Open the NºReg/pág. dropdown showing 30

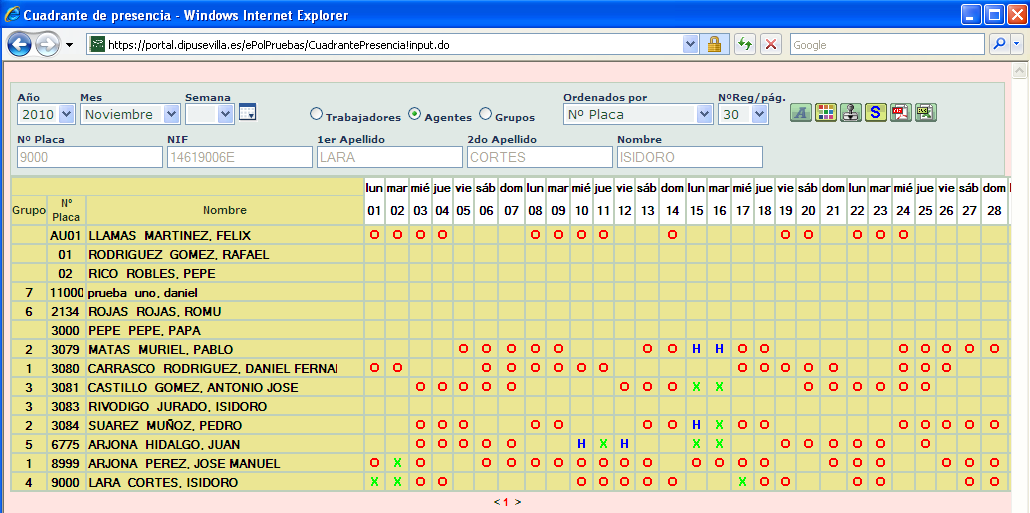(743, 115)
